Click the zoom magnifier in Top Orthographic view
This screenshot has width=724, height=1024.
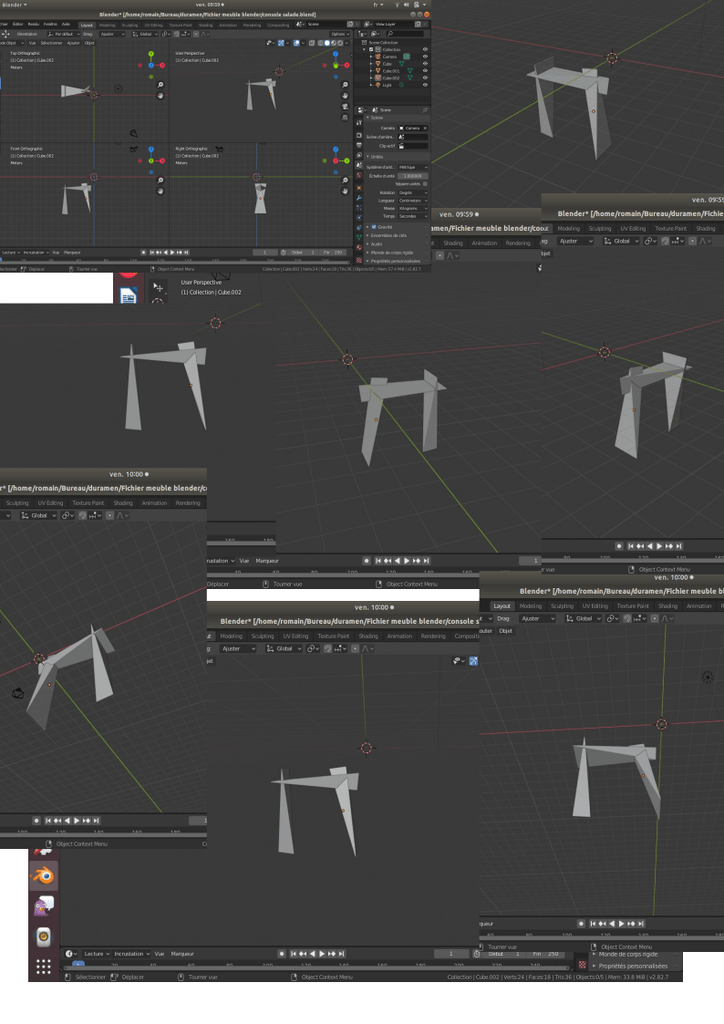tap(160, 86)
